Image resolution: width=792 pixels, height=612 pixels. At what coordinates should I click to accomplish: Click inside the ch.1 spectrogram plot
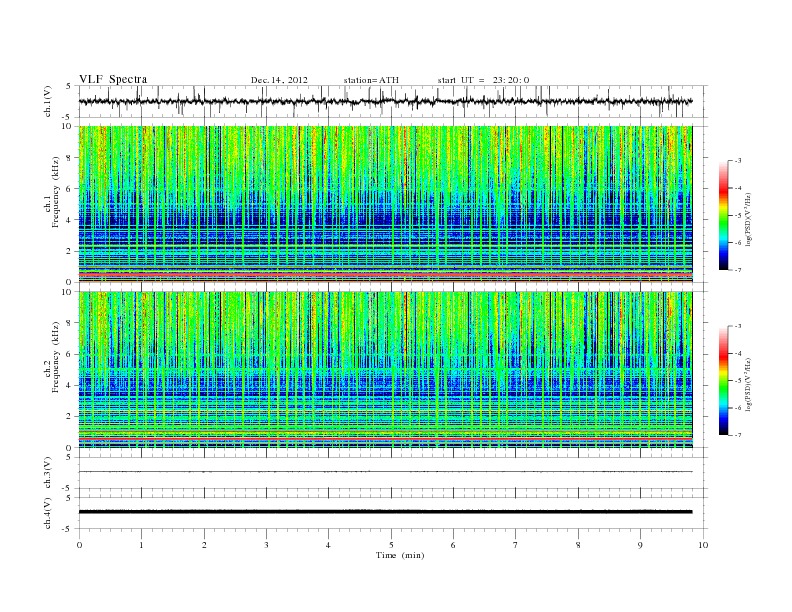(385, 204)
